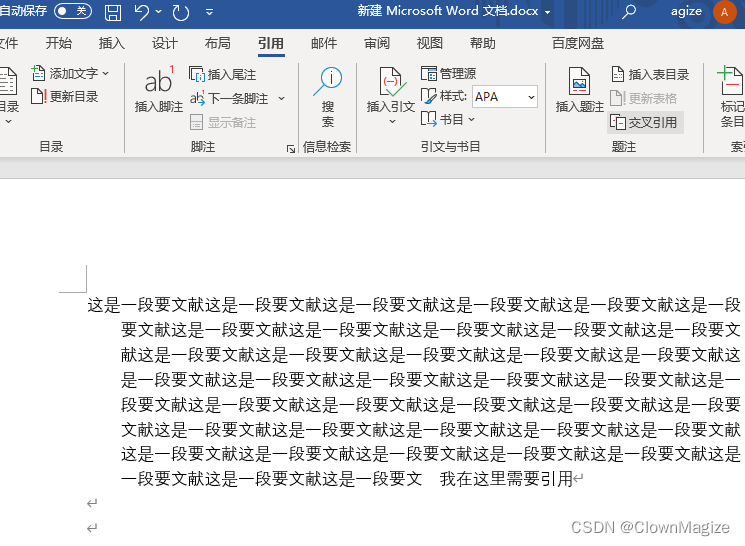Screen dimensions: 745x546
Task: Open the 脚注 dialog launcher
Action: pyautogui.click(x=291, y=149)
